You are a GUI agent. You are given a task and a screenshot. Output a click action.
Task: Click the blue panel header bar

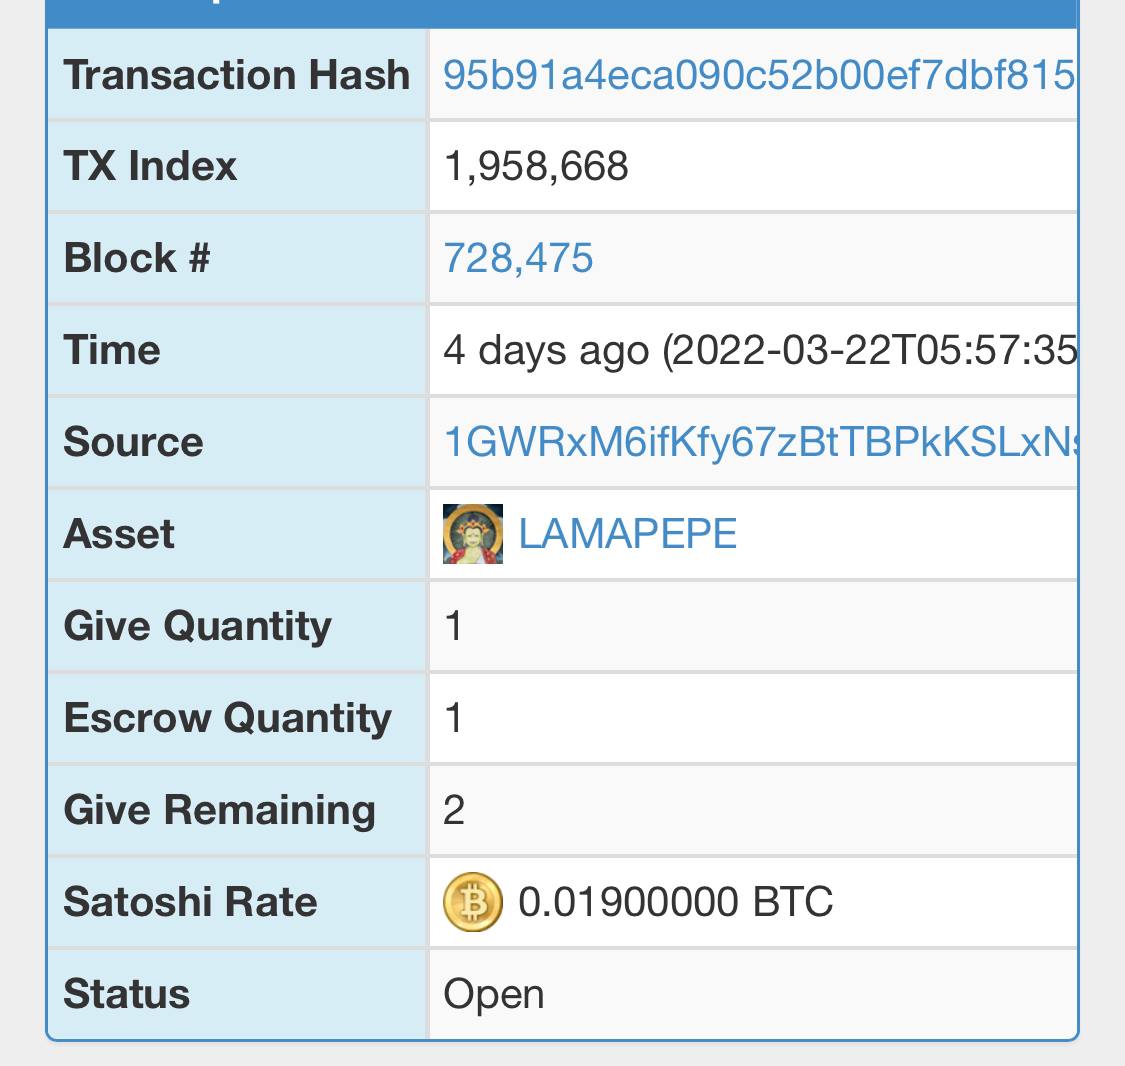tap(562, 14)
